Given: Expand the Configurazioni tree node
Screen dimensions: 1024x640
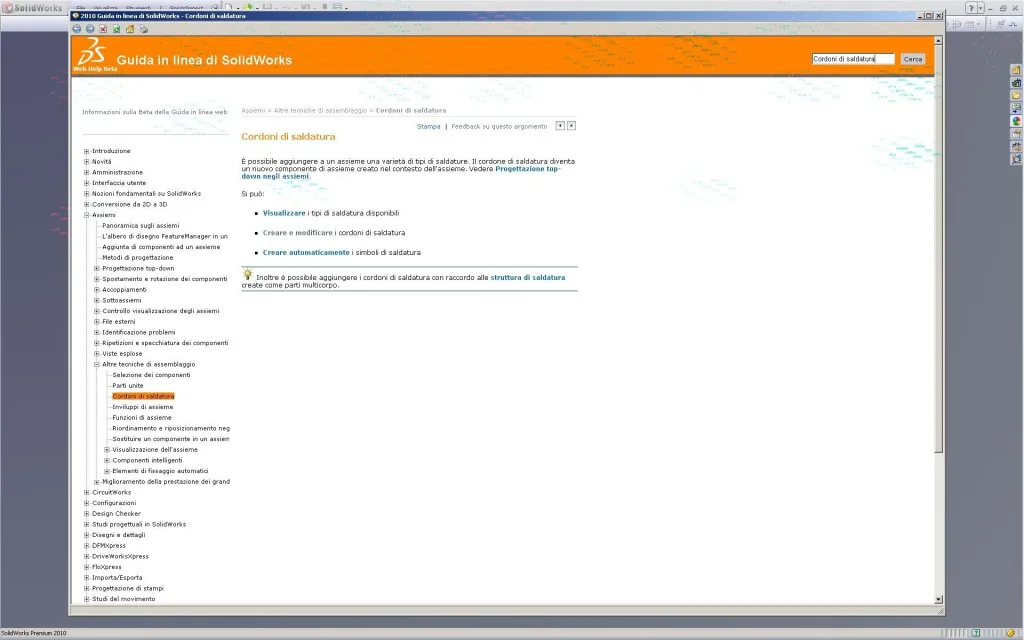Looking at the screenshot, I should (86, 503).
